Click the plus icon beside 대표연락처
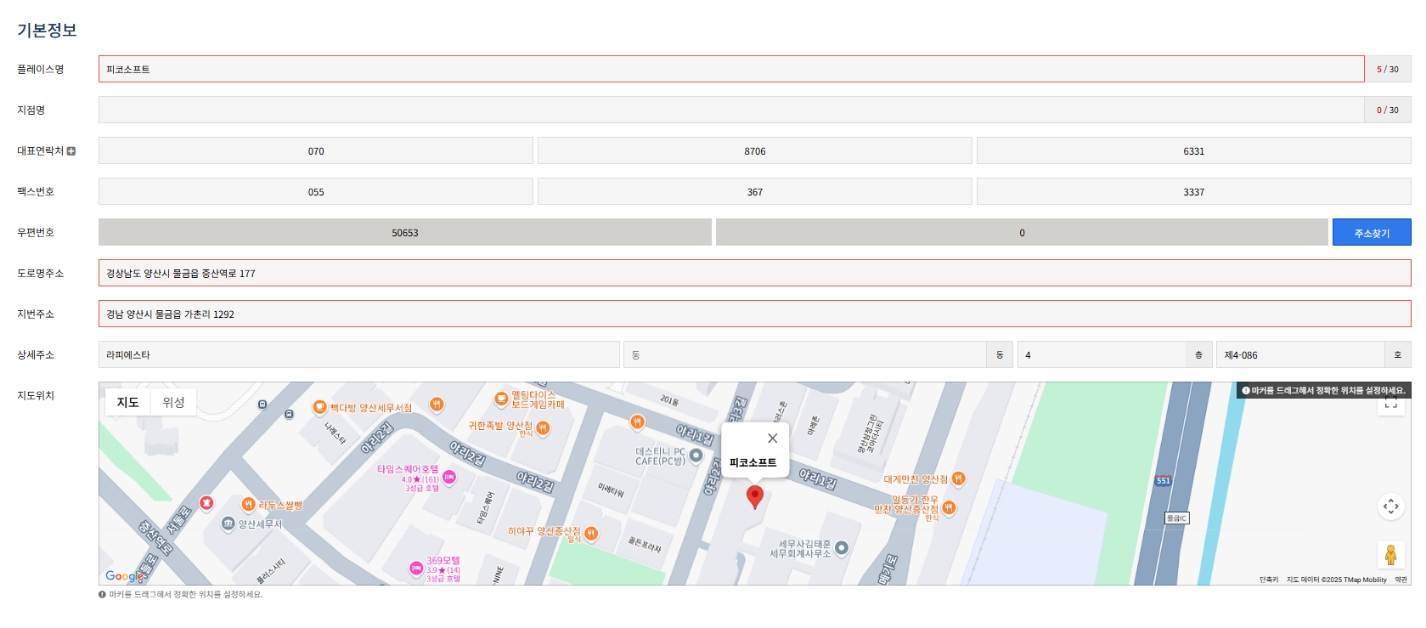 point(71,151)
